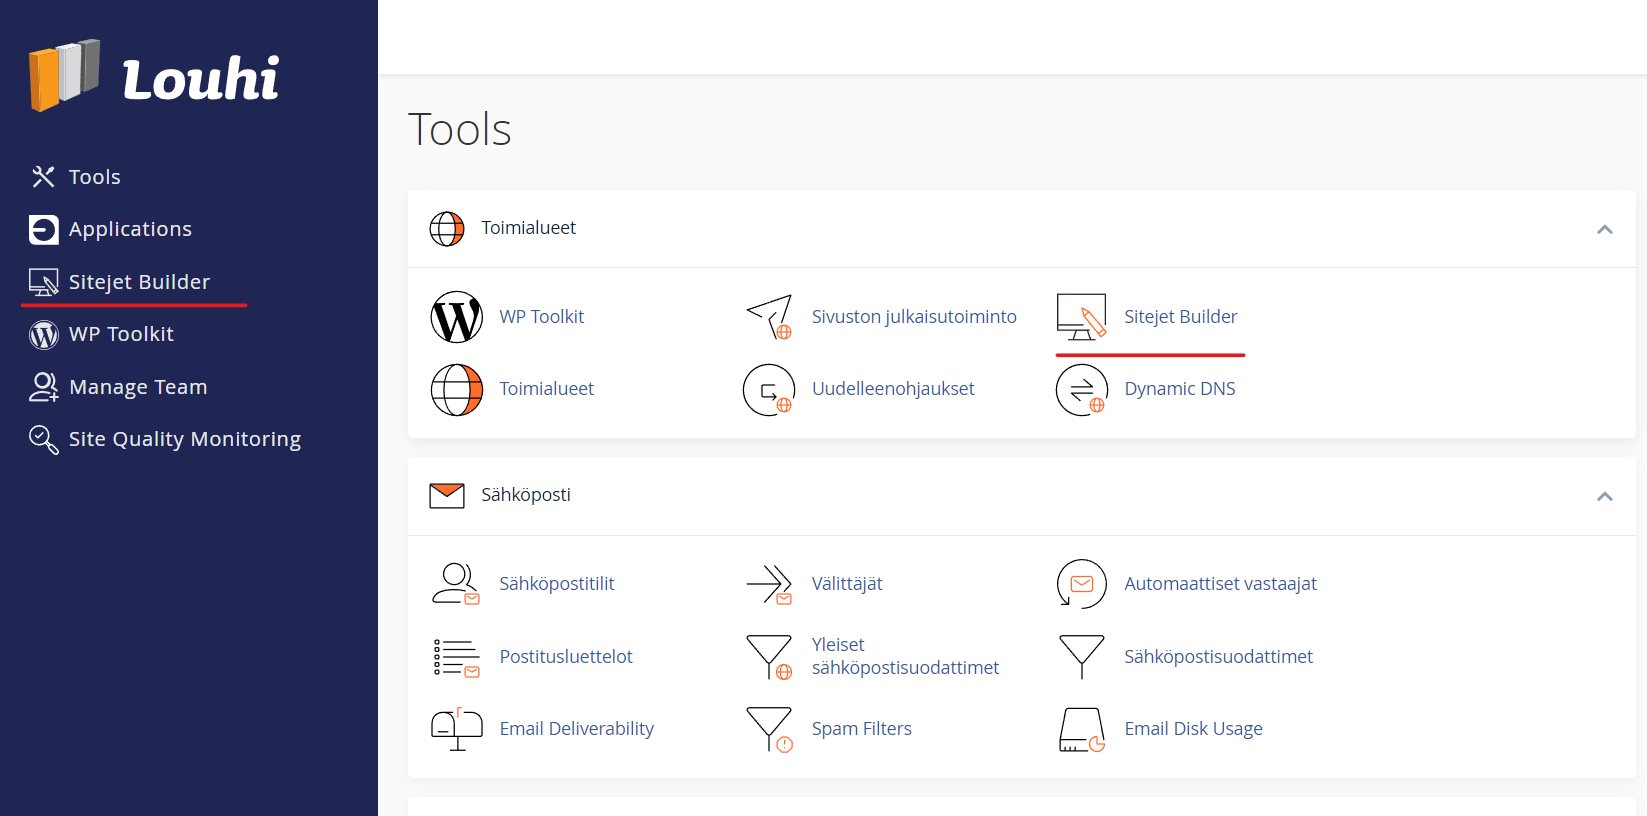This screenshot has width=1647, height=816.
Task: Collapse the Sähköposti section chevron
Action: 1604,496
